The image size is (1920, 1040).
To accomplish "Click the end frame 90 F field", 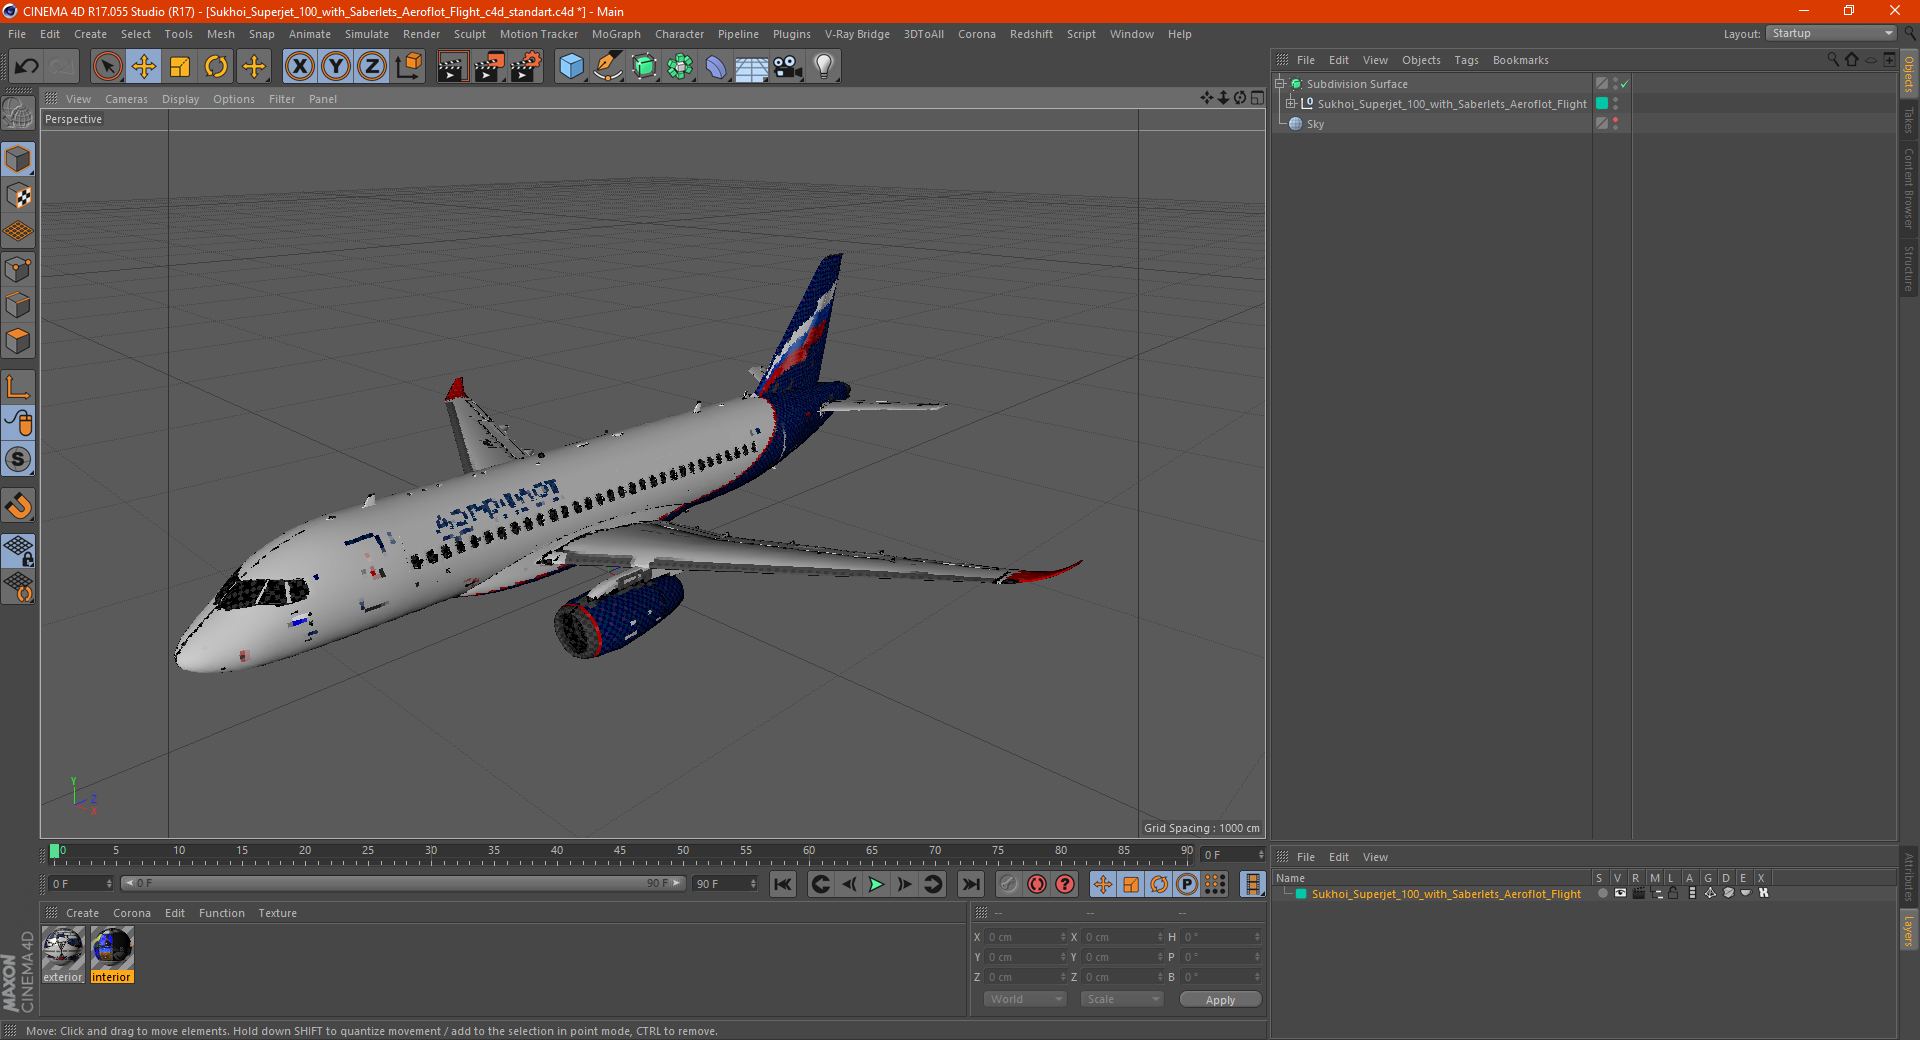I will pyautogui.click(x=725, y=884).
